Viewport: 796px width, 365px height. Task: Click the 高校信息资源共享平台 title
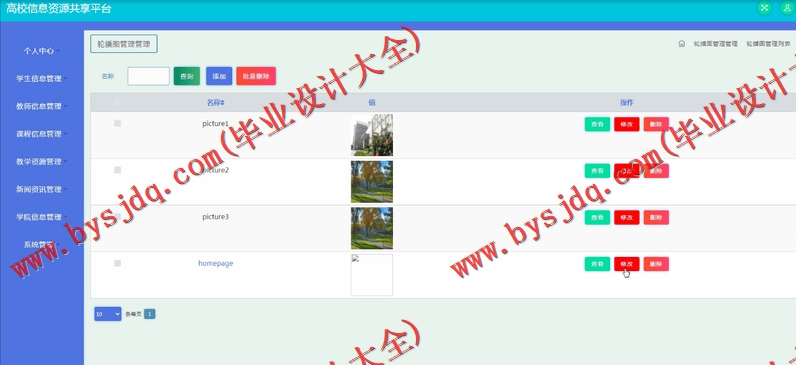(x=58, y=9)
